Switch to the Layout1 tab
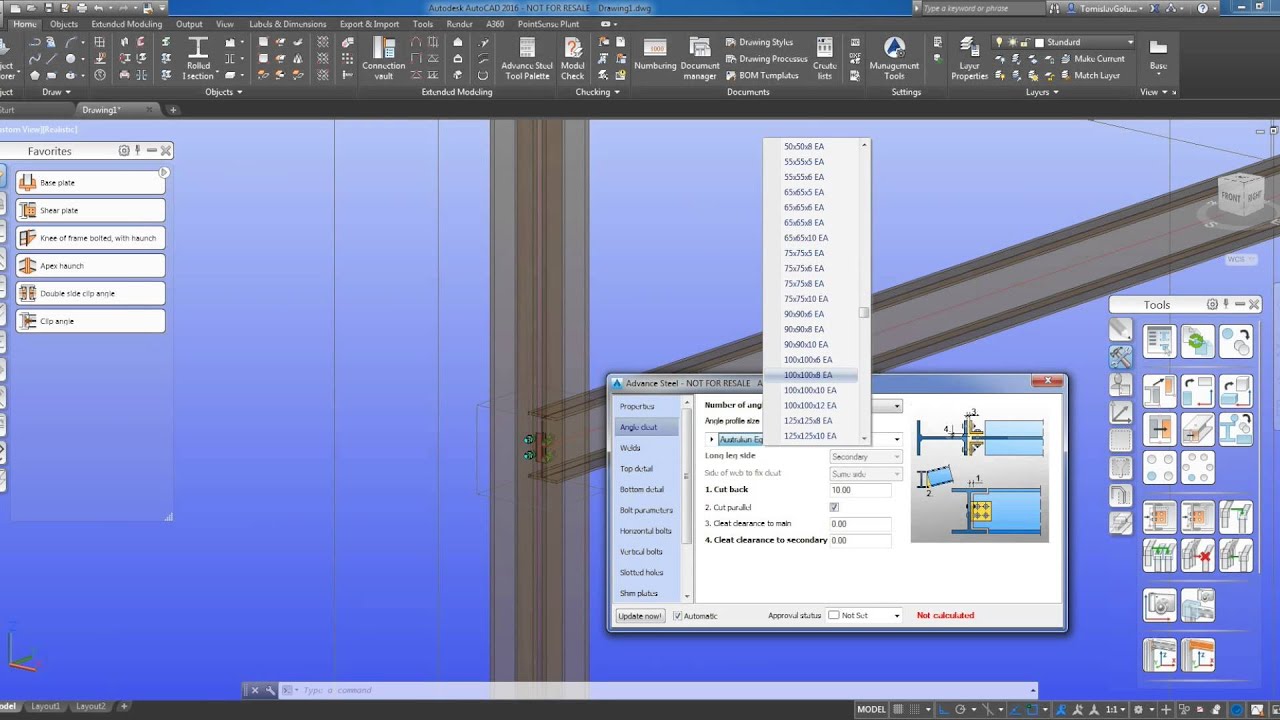This screenshot has height=720, width=1280. pyautogui.click(x=45, y=706)
